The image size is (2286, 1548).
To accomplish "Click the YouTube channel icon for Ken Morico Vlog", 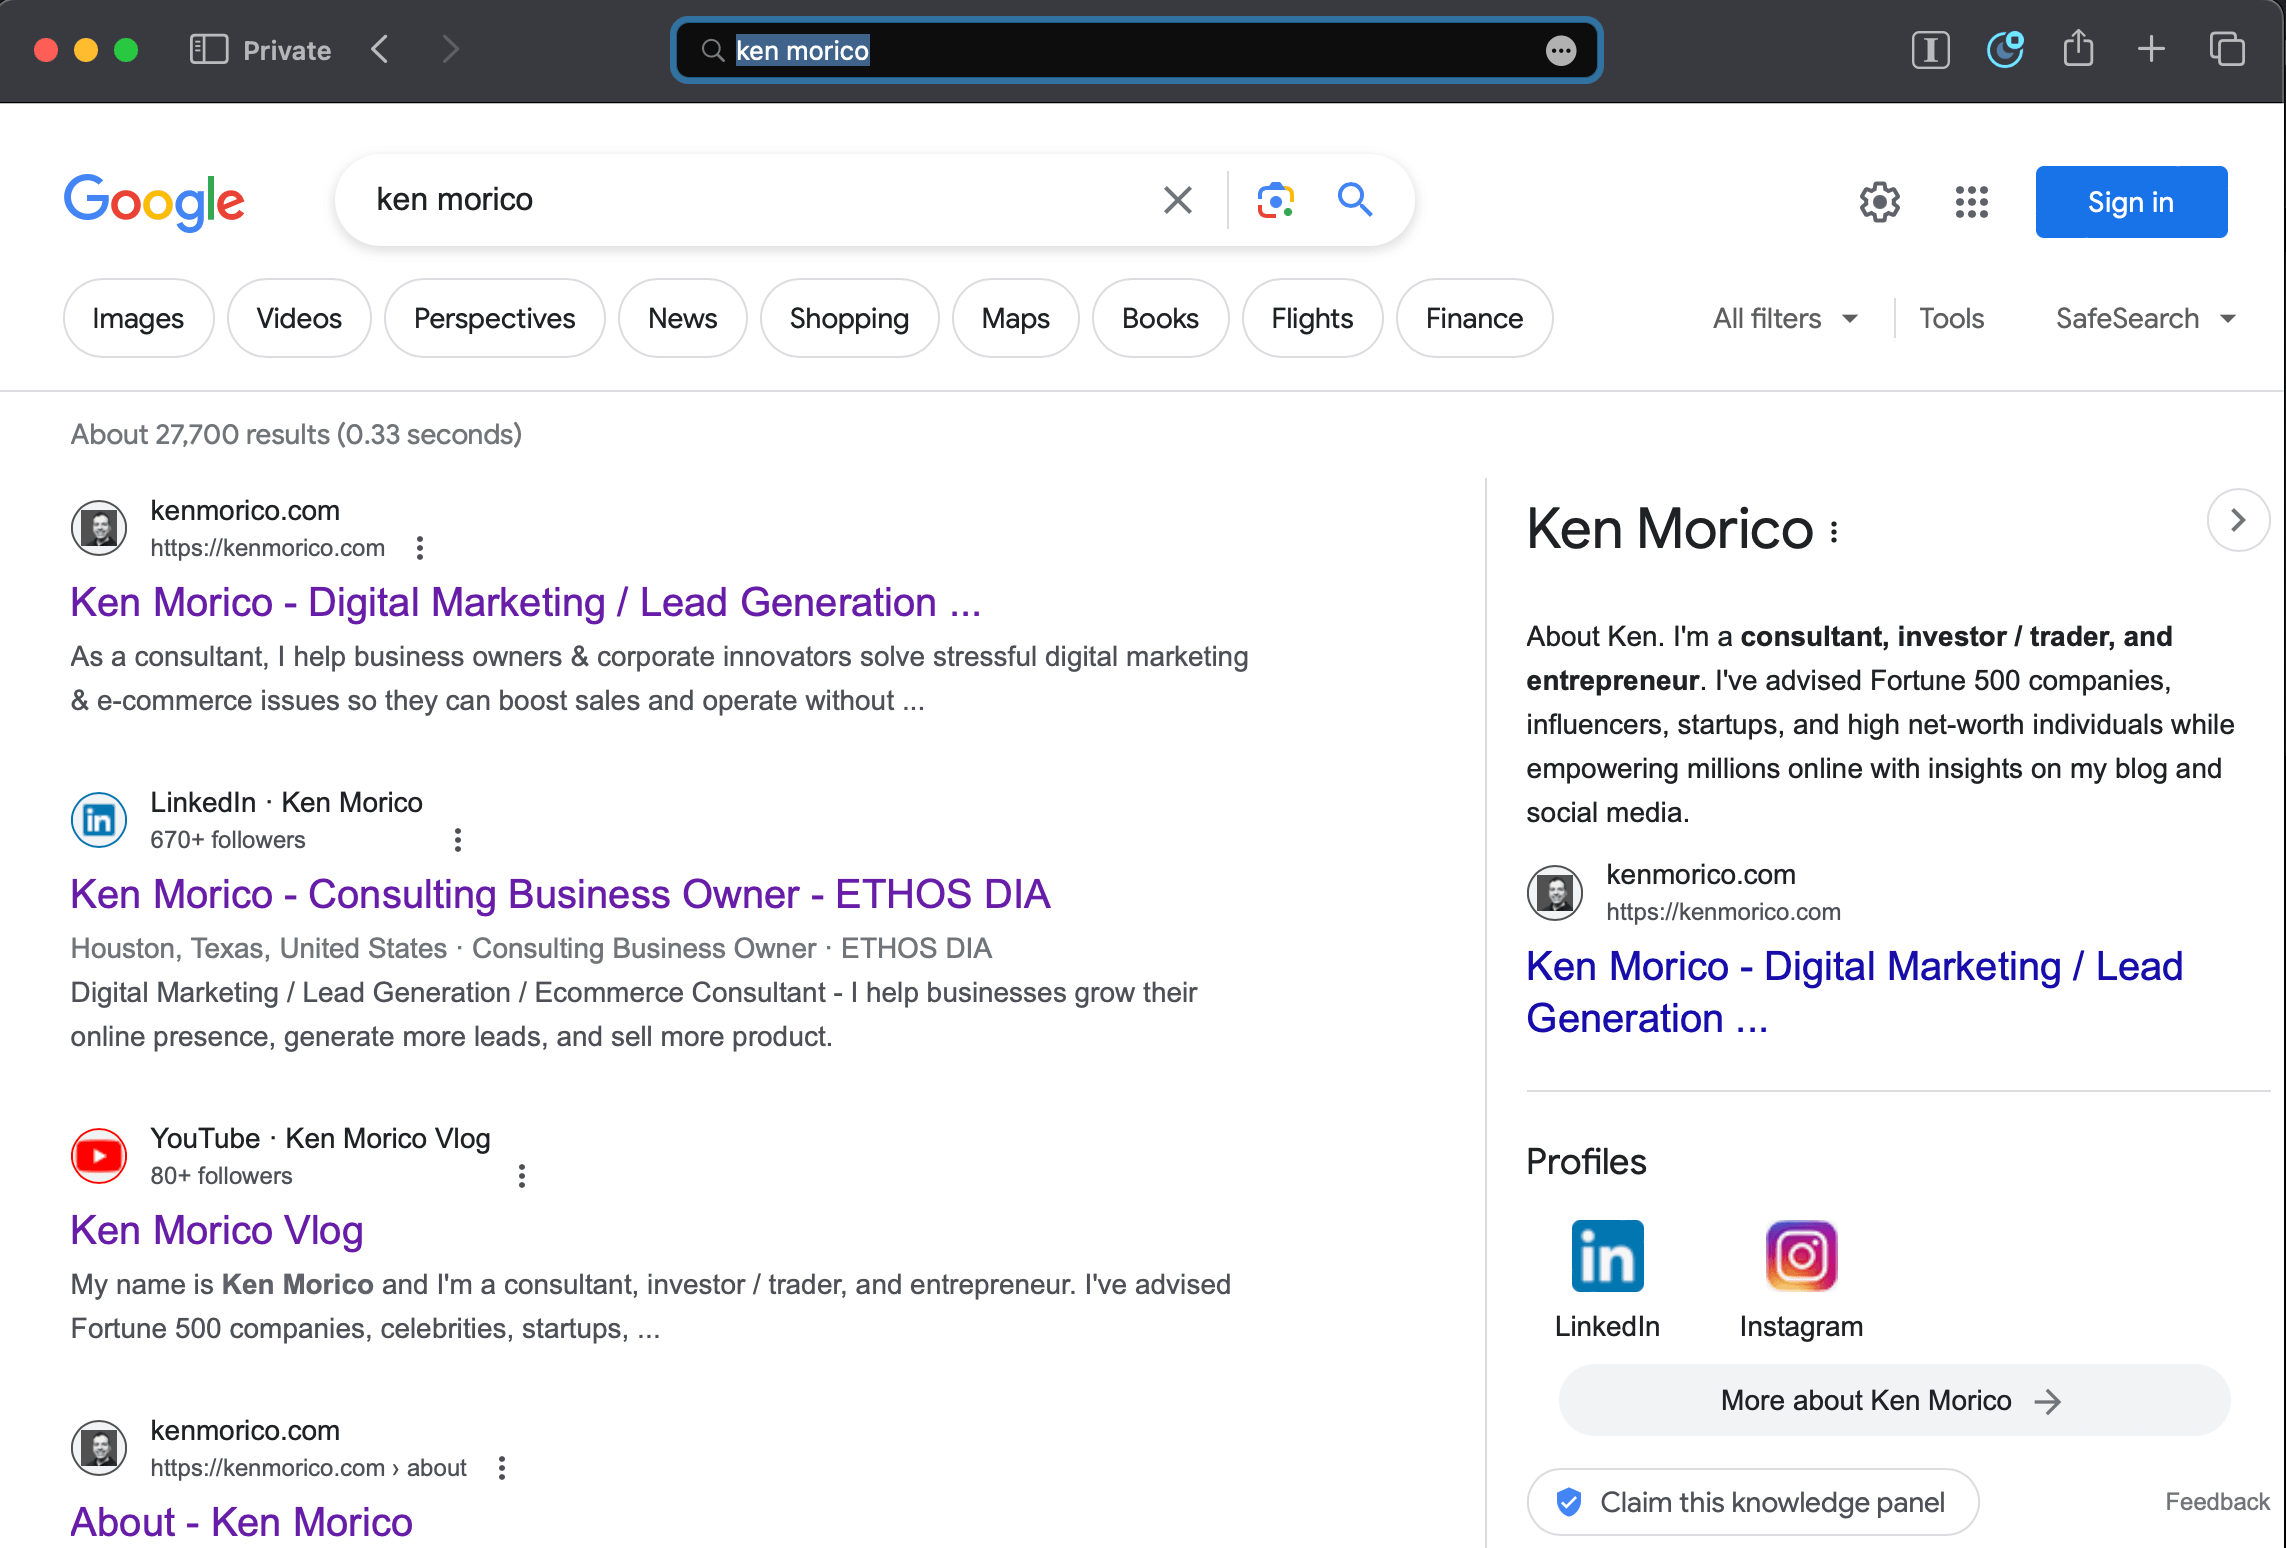I will point(98,1154).
